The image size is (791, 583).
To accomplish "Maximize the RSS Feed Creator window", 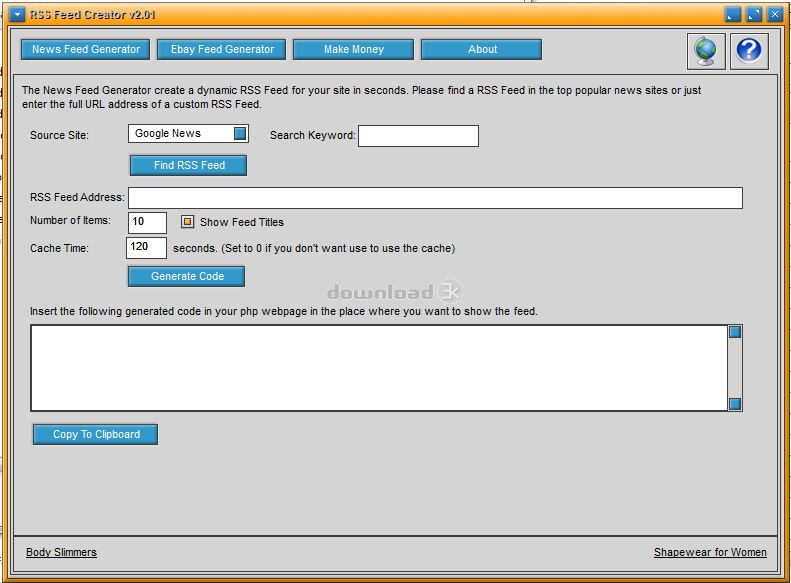I will 754,15.
